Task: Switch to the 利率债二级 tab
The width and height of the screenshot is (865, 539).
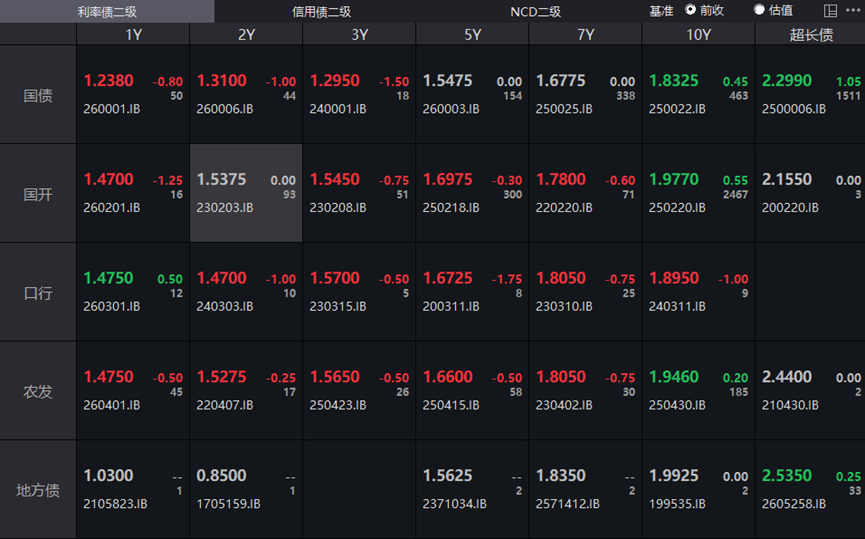Action: (107, 11)
